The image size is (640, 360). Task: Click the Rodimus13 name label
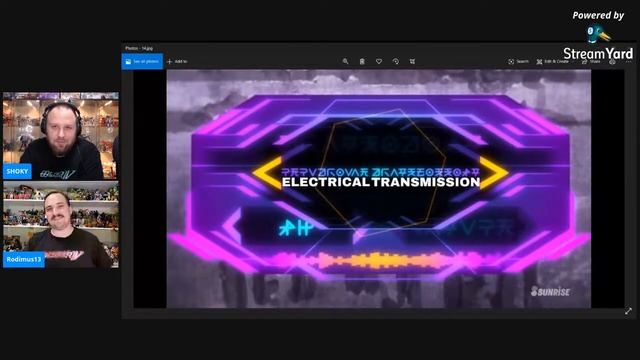(x=24, y=259)
